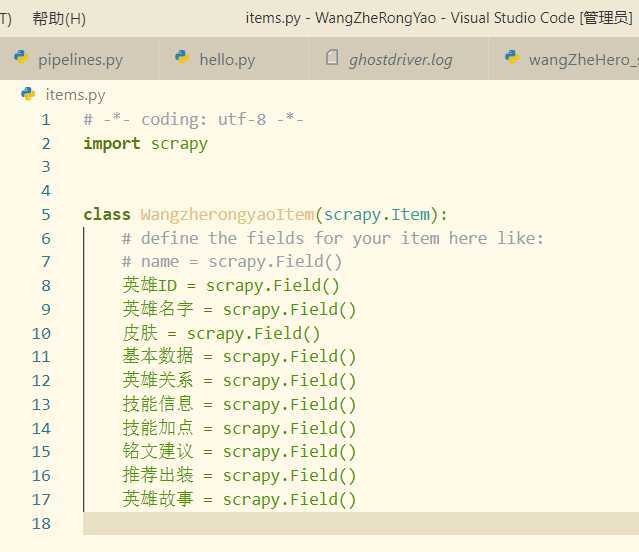Click the WangzherongyaoItem class name

(227, 215)
